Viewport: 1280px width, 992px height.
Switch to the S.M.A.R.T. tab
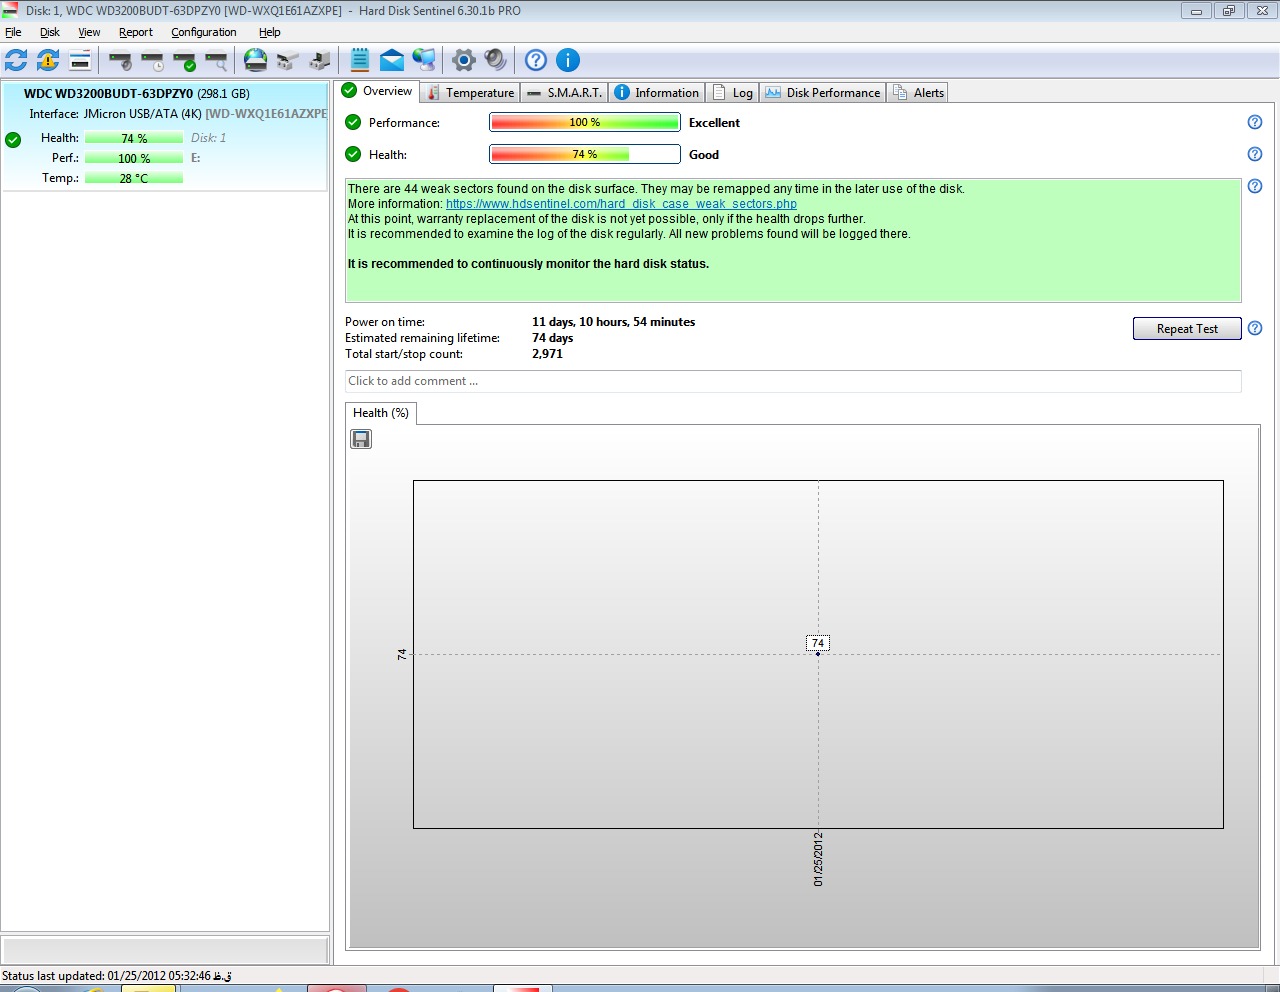point(565,92)
